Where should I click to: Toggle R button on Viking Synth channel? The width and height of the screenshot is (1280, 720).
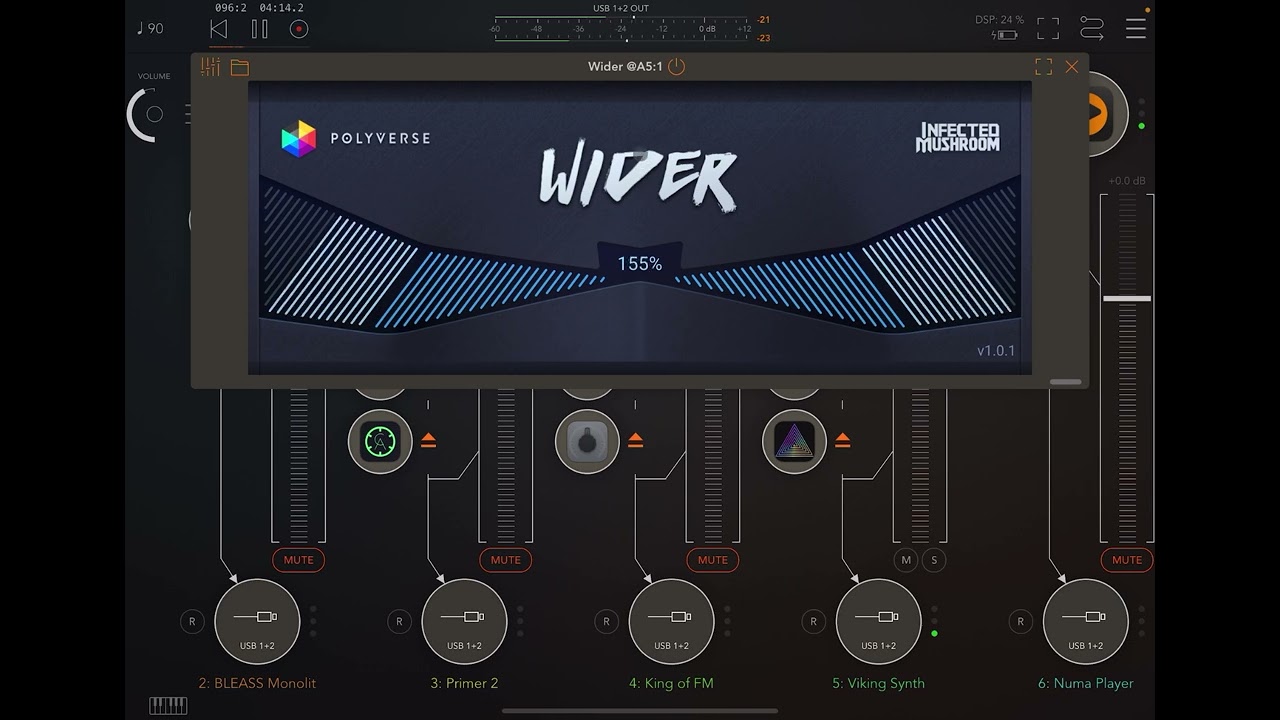[813, 621]
